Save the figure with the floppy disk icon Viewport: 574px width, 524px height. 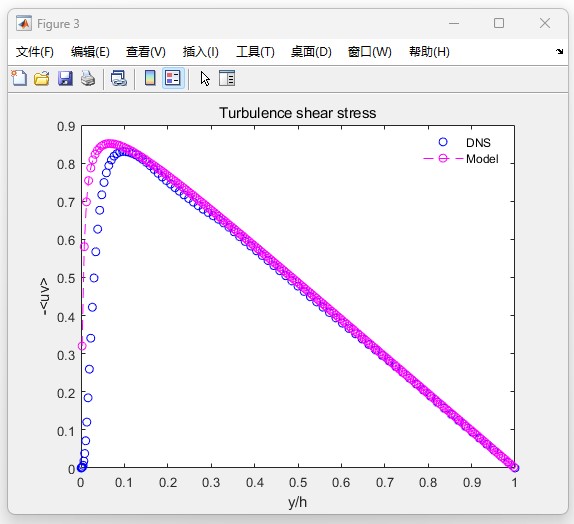[65, 78]
